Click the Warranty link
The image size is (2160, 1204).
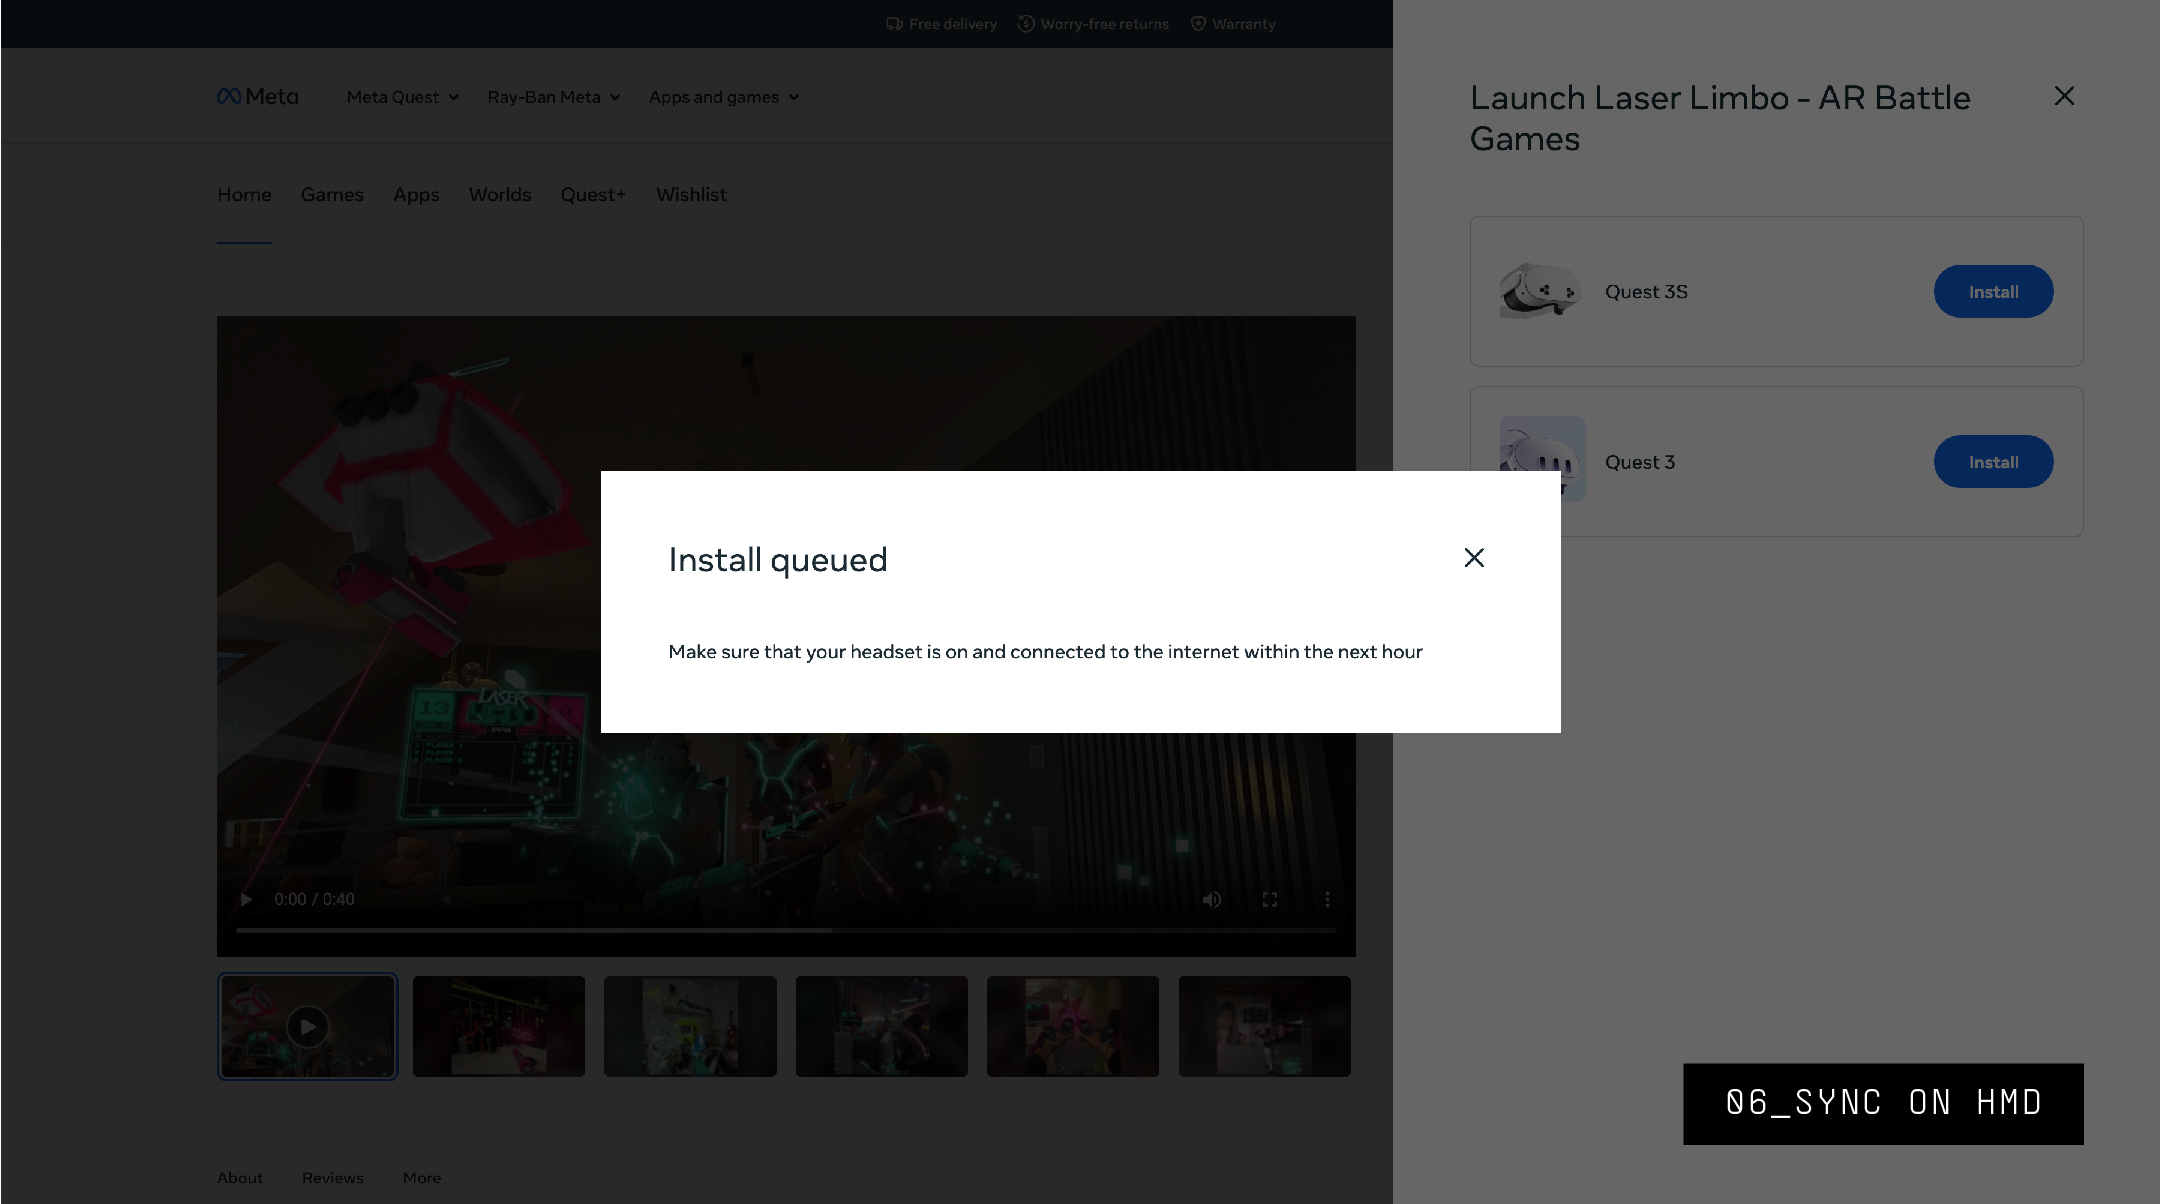point(1234,24)
